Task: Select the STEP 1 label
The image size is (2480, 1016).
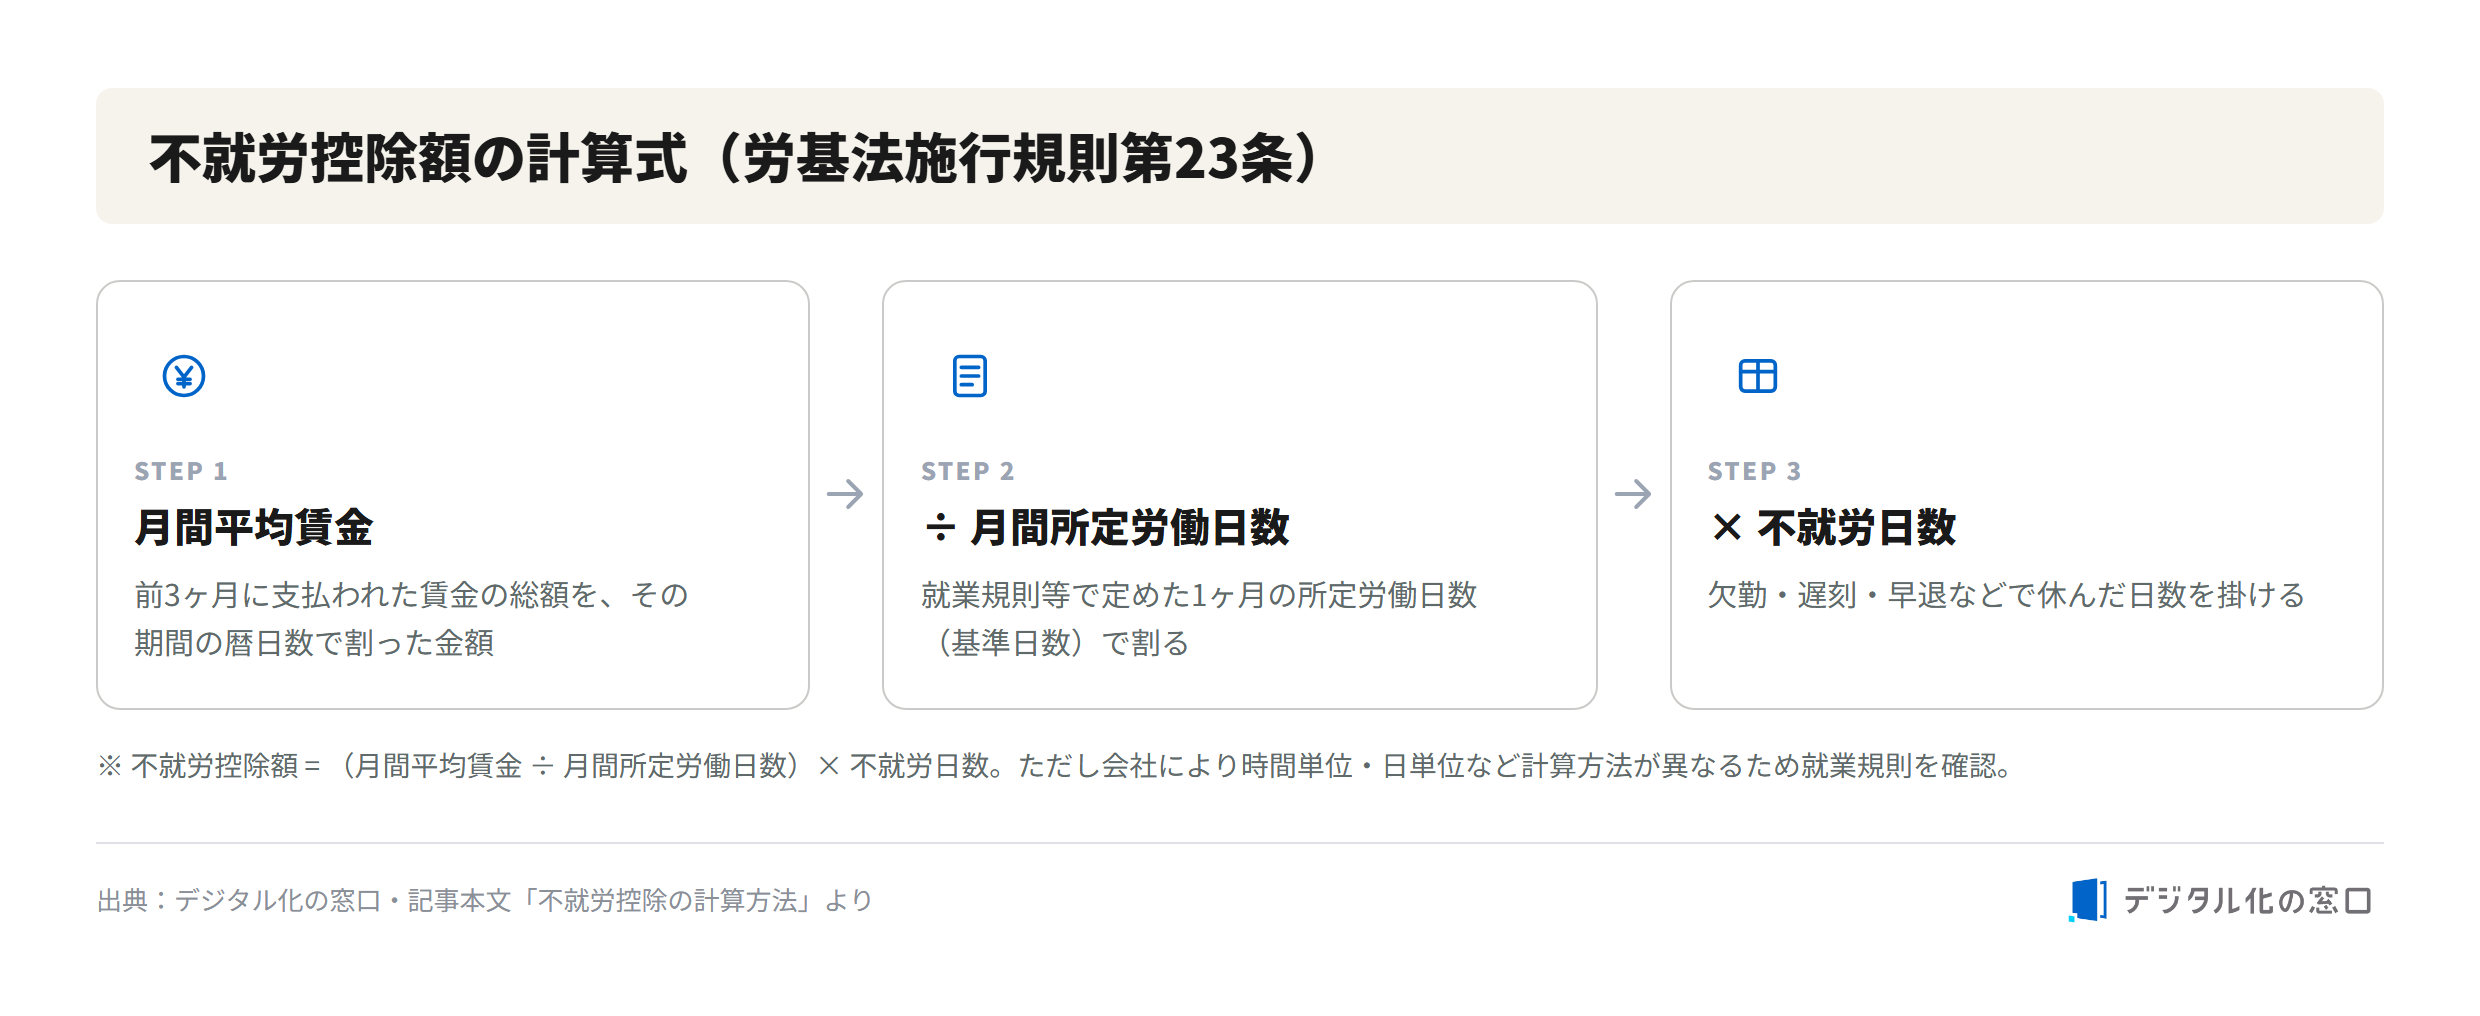Action: [x=181, y=471]
